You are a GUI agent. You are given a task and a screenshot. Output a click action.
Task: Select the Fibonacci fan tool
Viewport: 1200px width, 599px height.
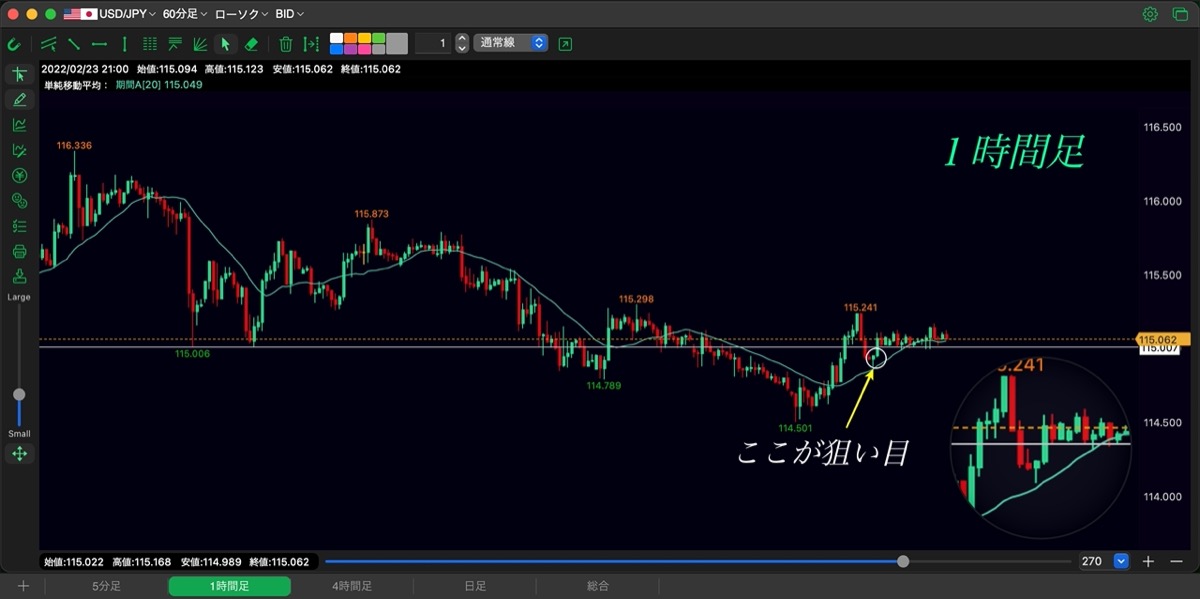coord(200,44)
